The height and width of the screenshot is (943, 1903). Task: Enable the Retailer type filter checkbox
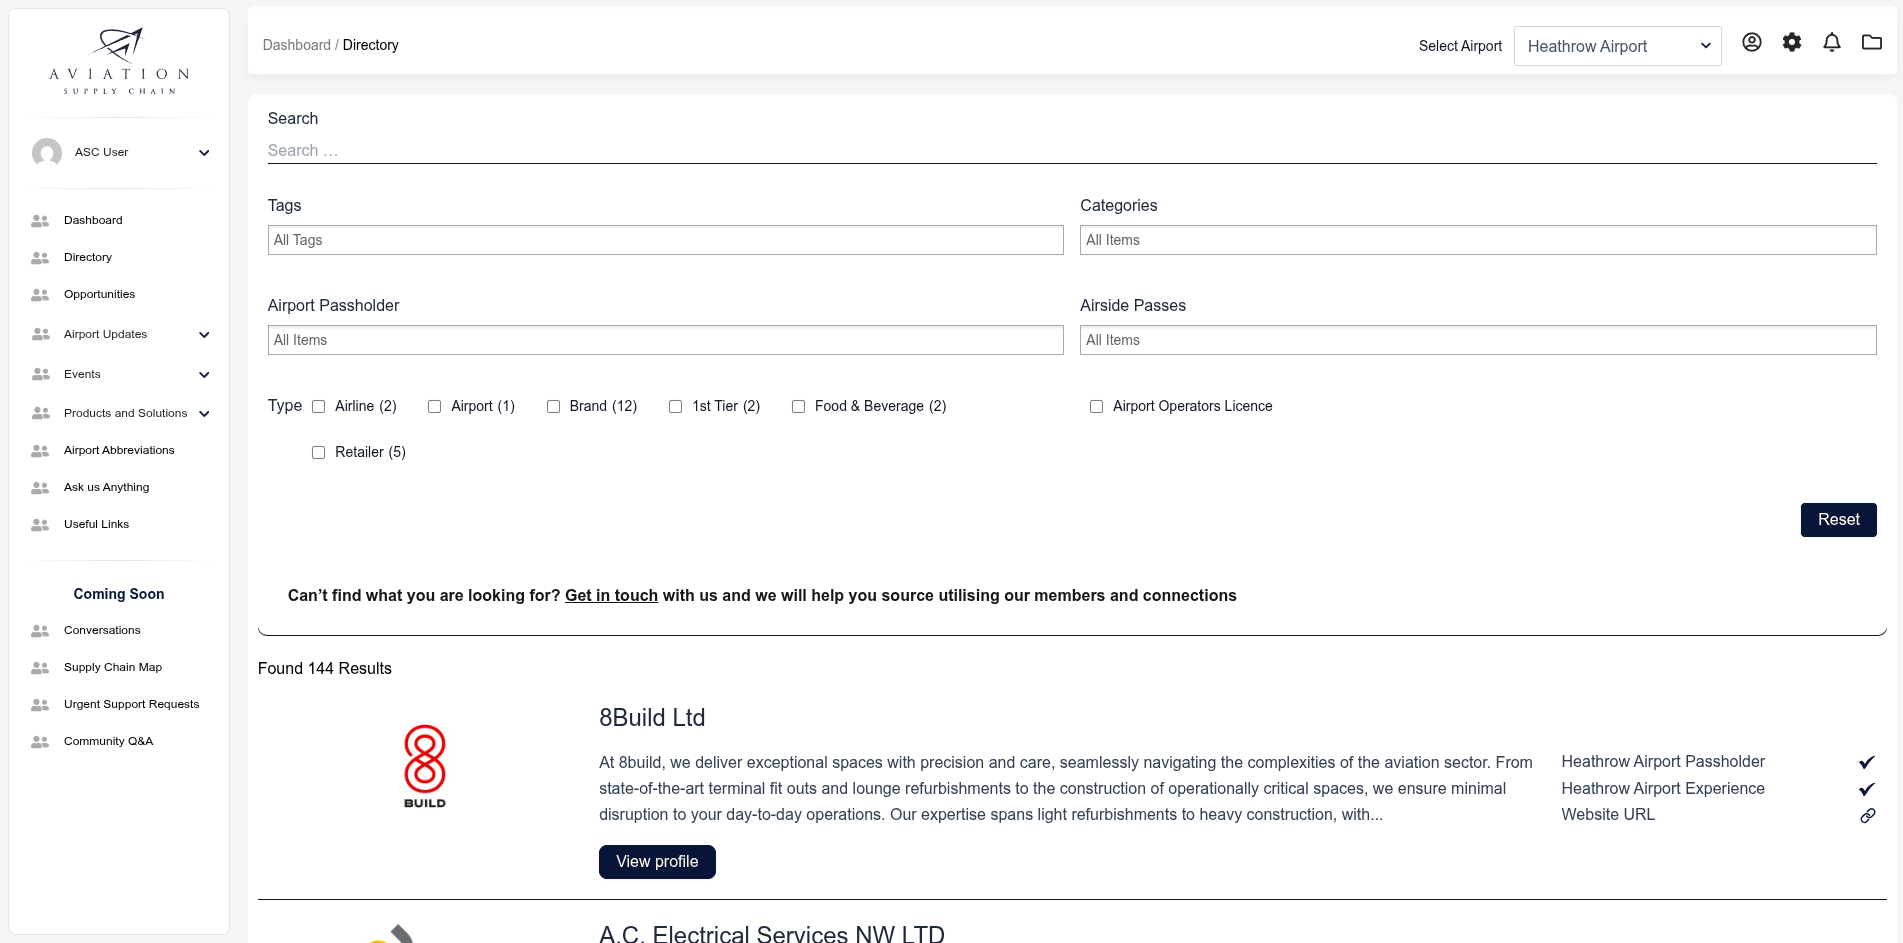click(x=319, y=452)
